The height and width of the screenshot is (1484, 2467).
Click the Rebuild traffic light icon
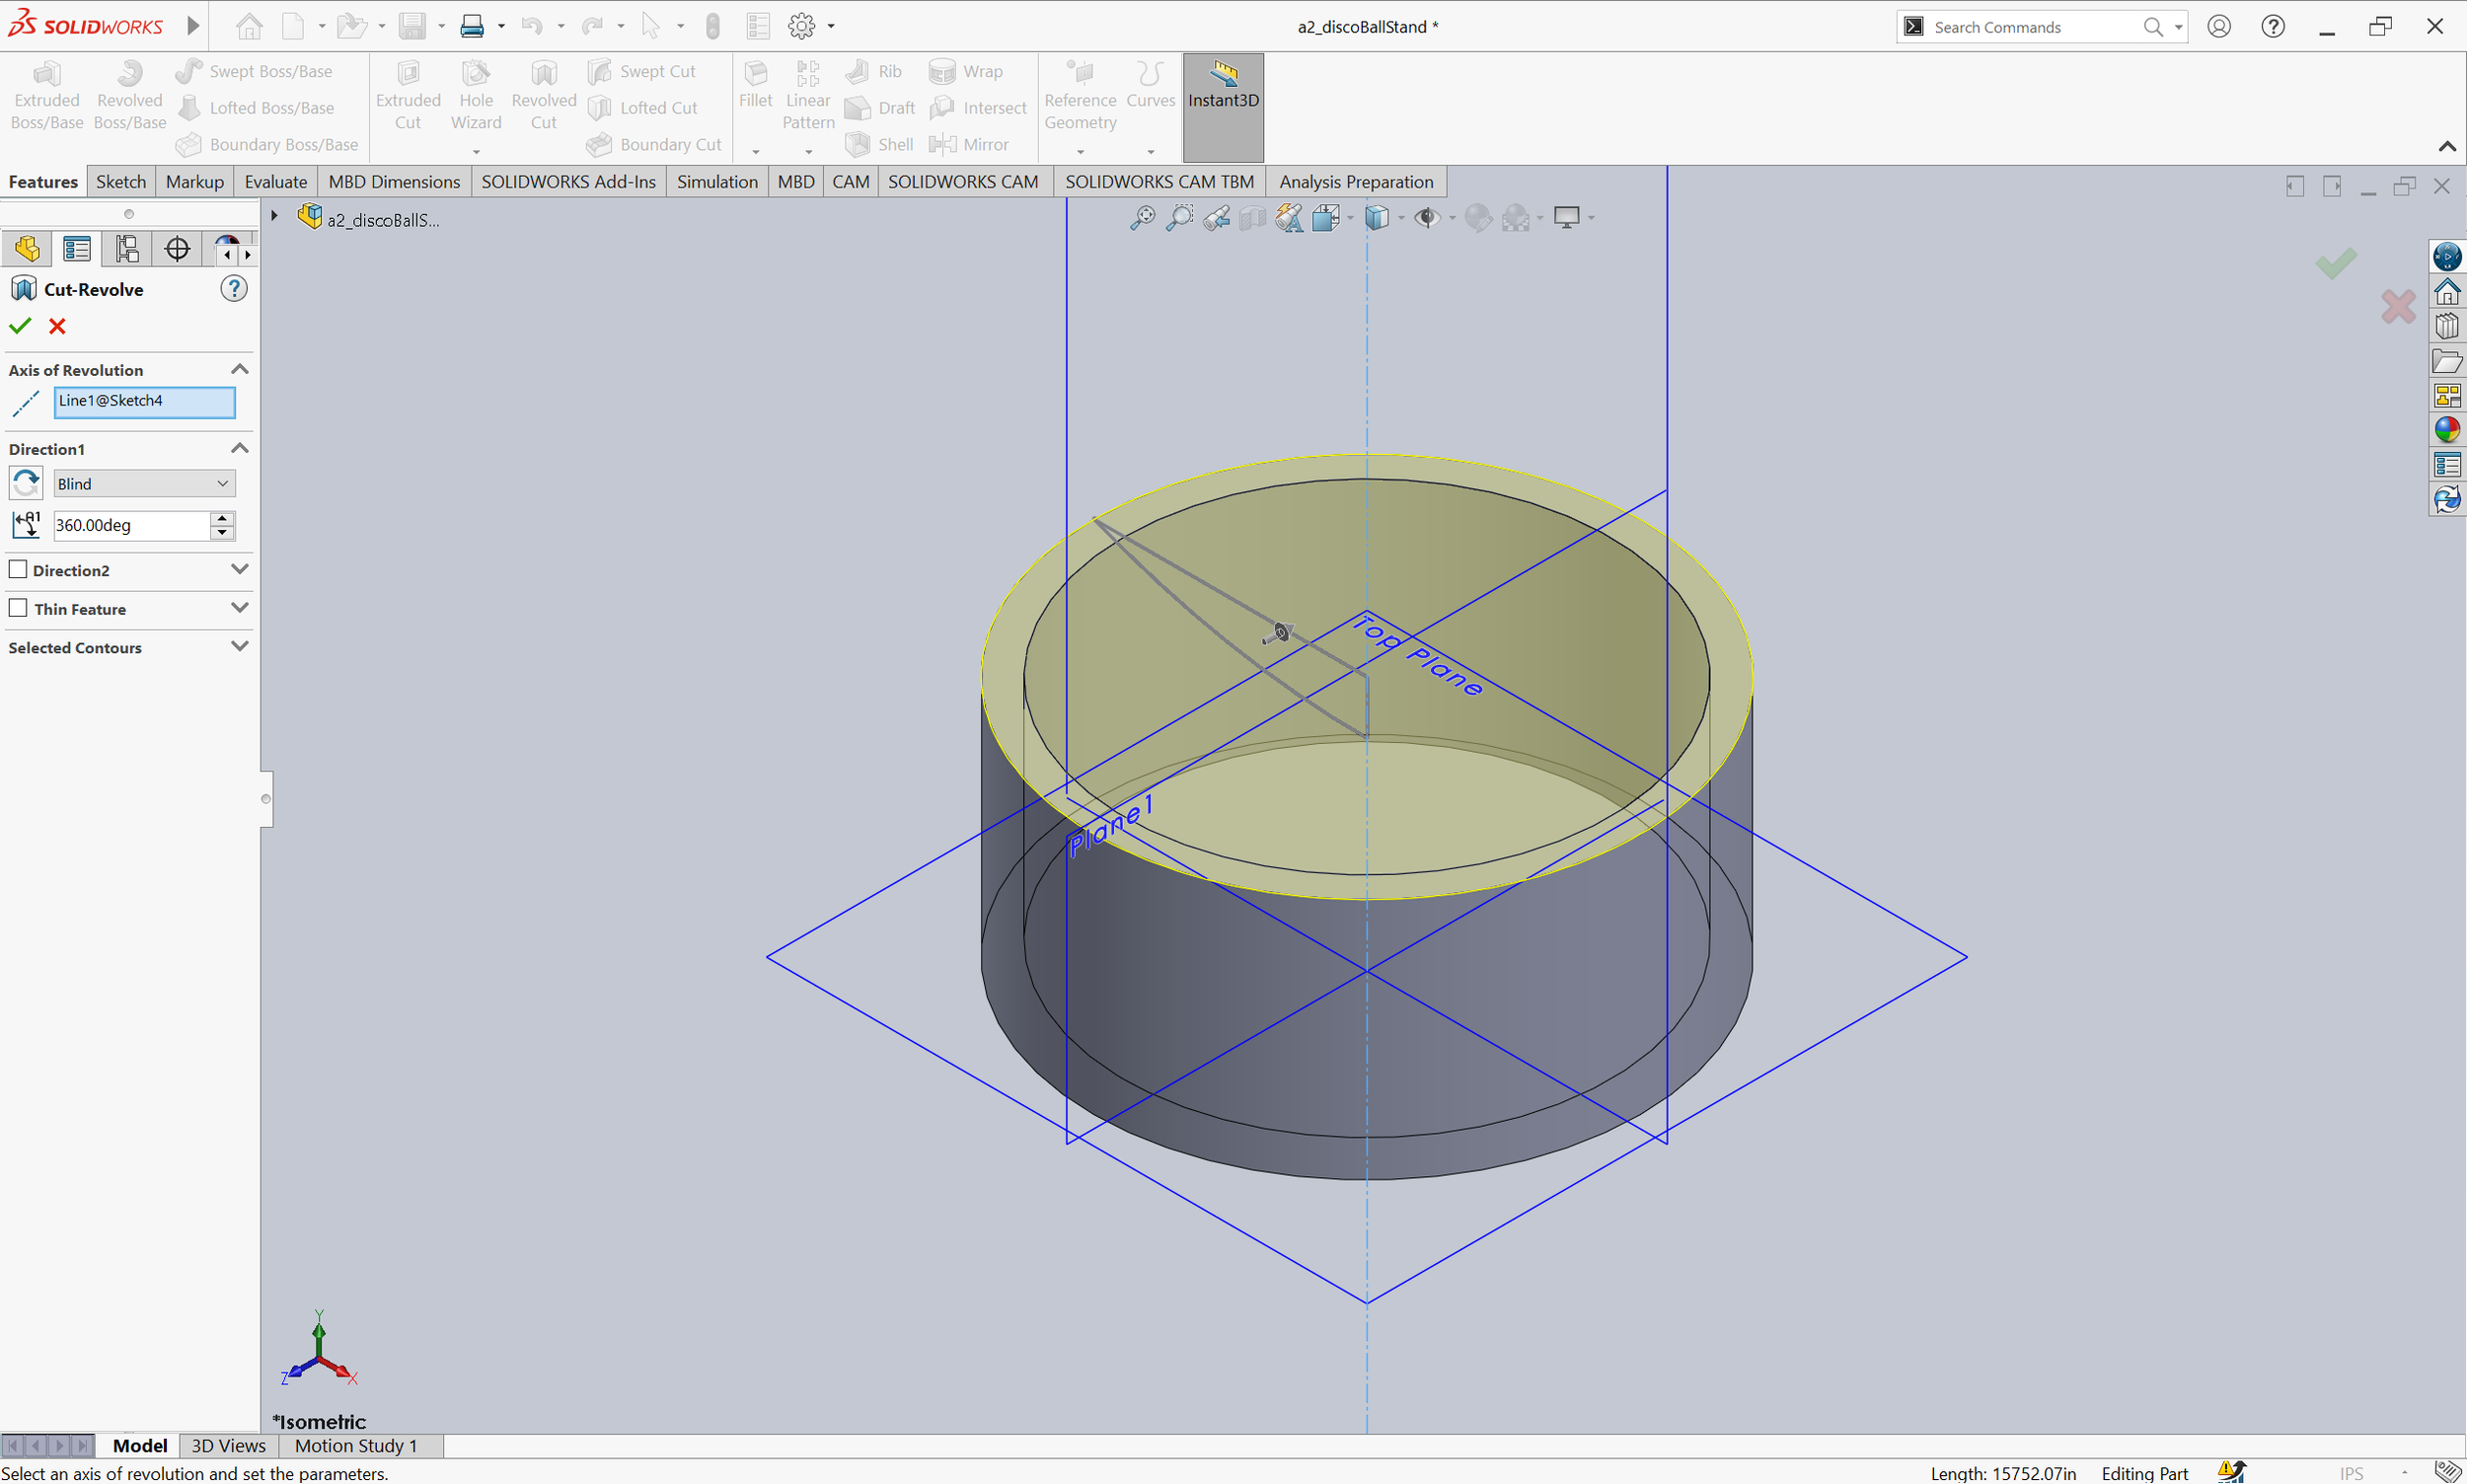(713, 26)
